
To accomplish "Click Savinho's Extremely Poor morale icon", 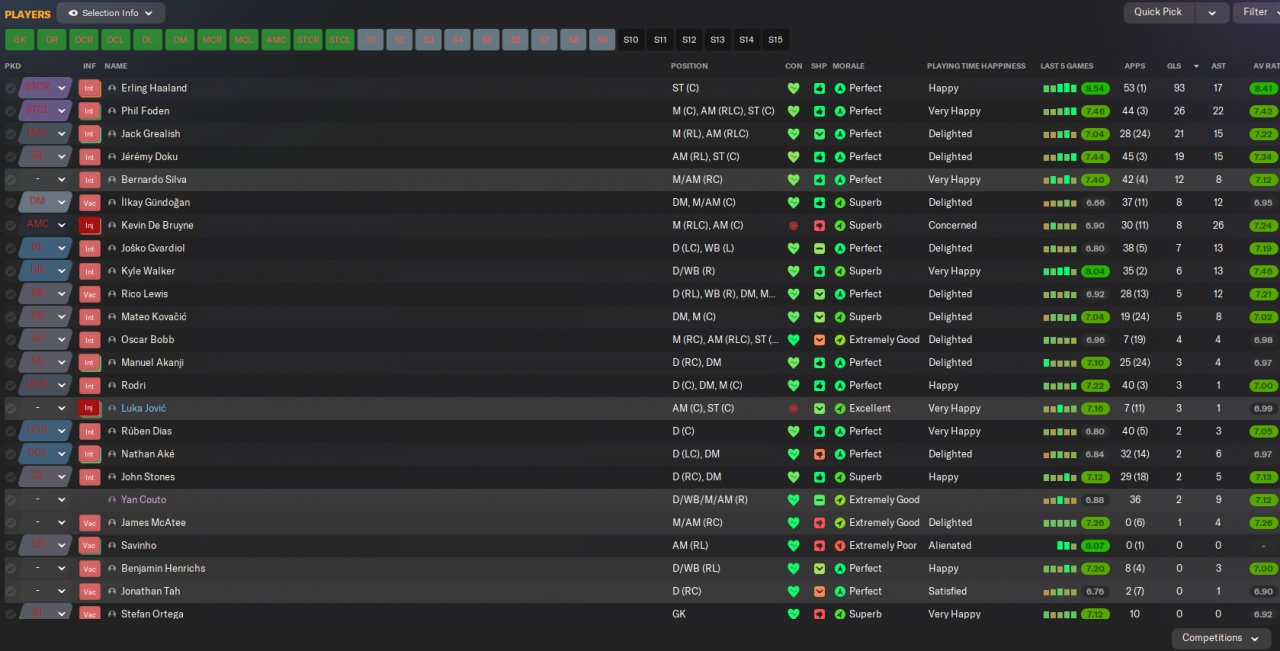I will [840, 545].
